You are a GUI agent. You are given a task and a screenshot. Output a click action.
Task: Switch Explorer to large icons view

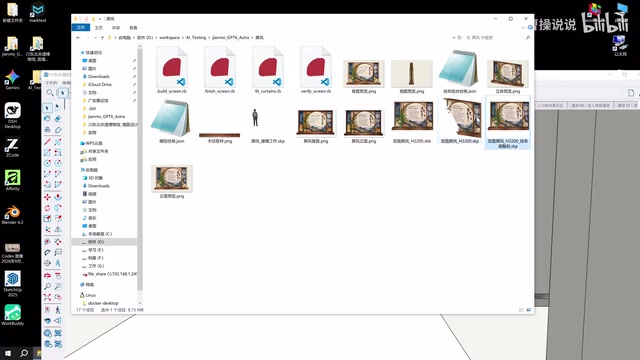[529, 310]
